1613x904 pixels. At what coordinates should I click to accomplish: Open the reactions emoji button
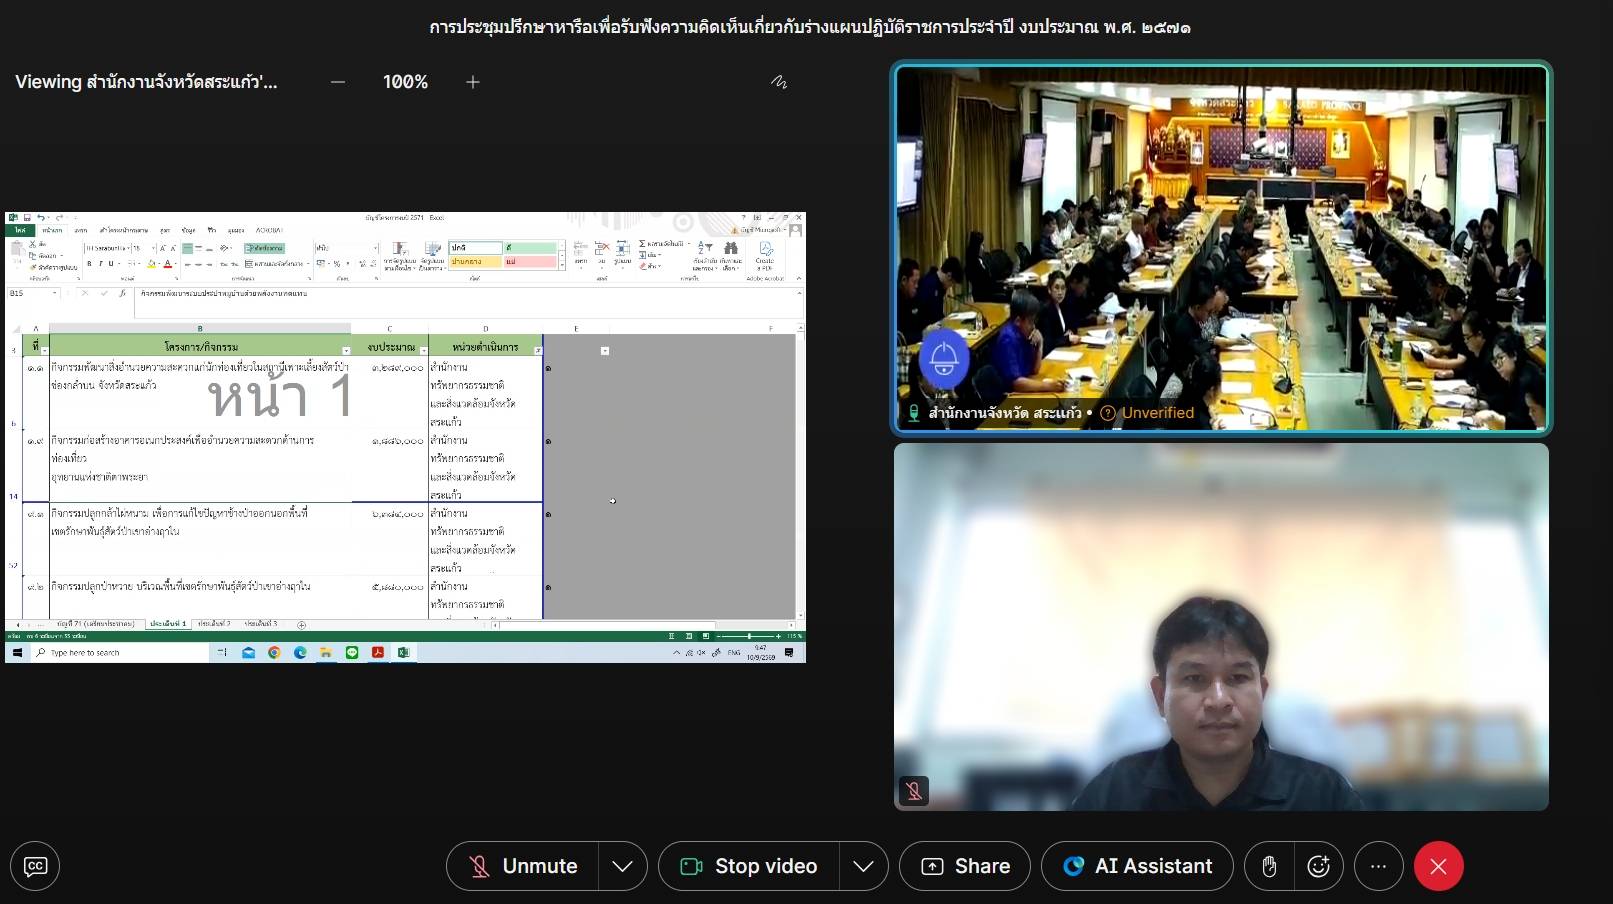(1318, 866)
